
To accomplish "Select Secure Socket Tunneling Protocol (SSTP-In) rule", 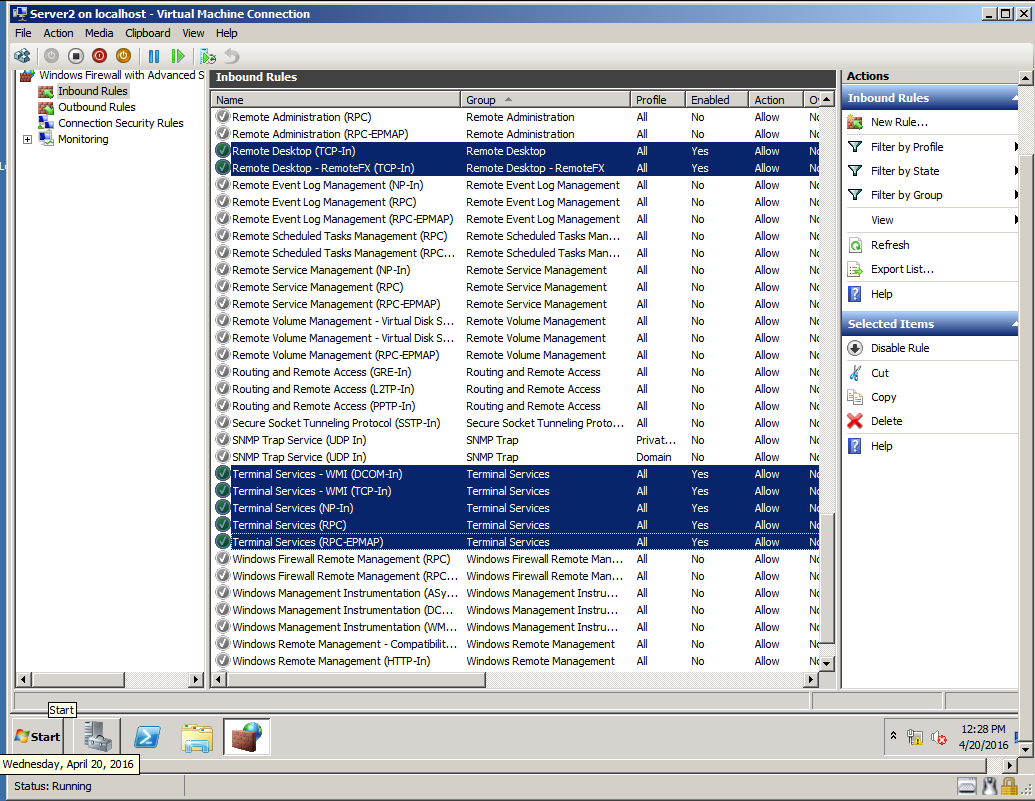I will click(x=516, y=423).
